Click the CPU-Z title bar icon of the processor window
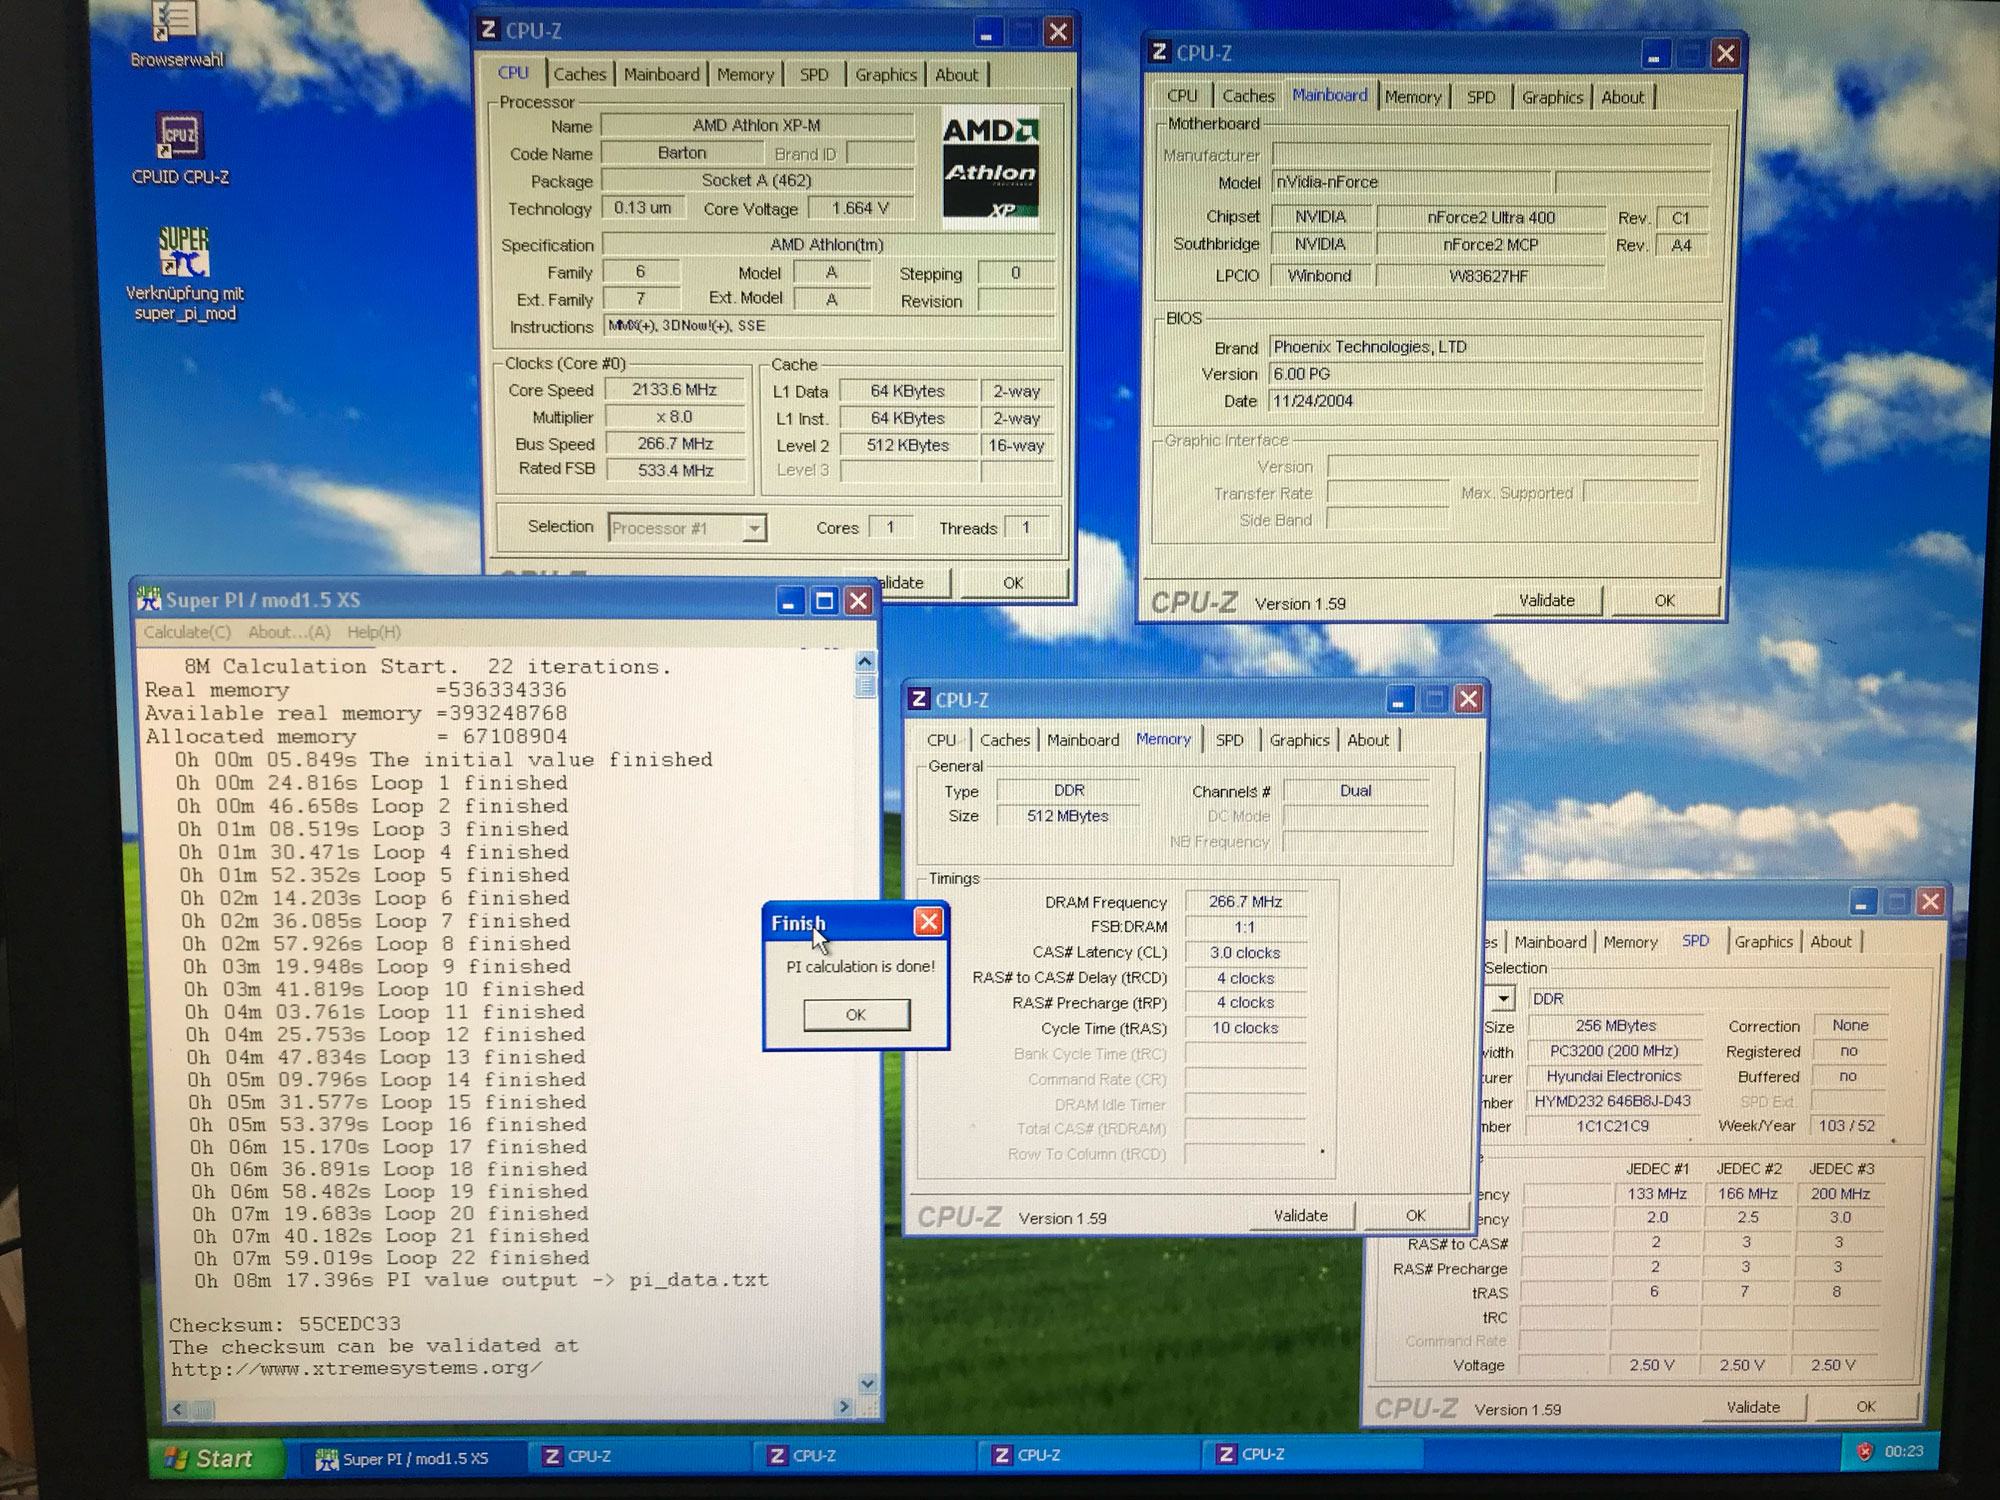The height and width of the screenshot is (1500, 2000). coord(488,29)
